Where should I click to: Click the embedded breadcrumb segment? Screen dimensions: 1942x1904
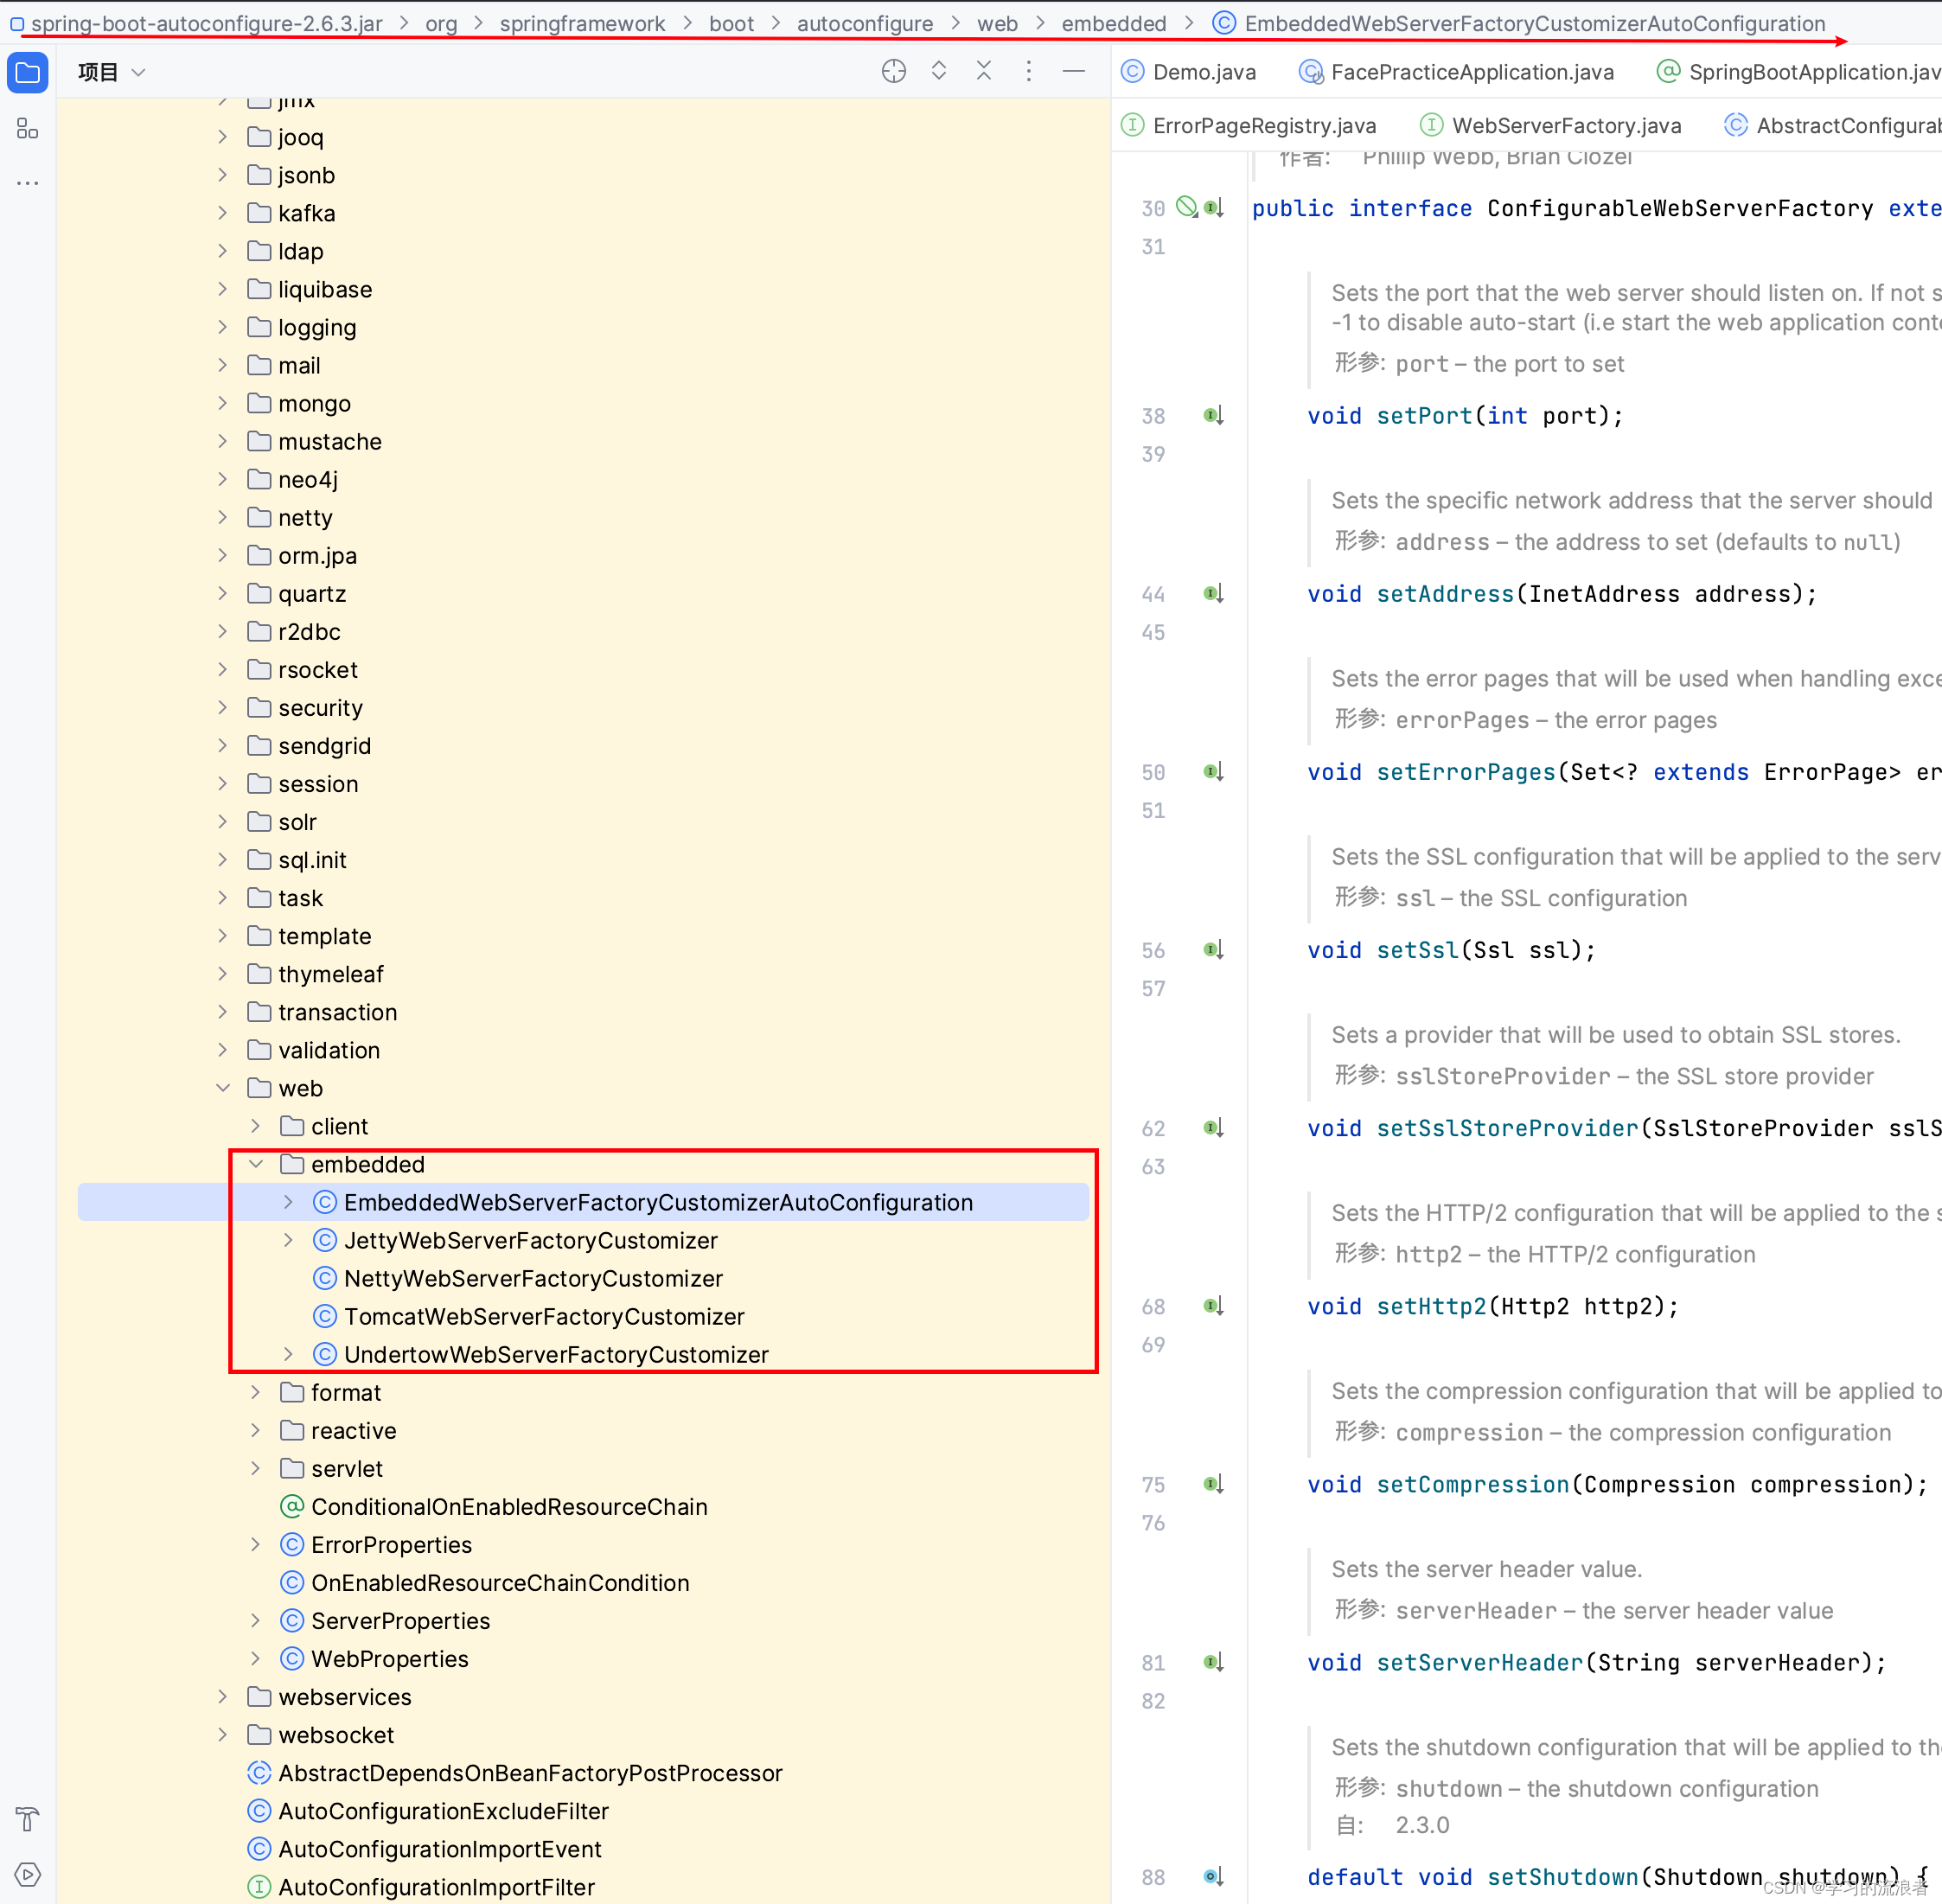(1114, 23)
